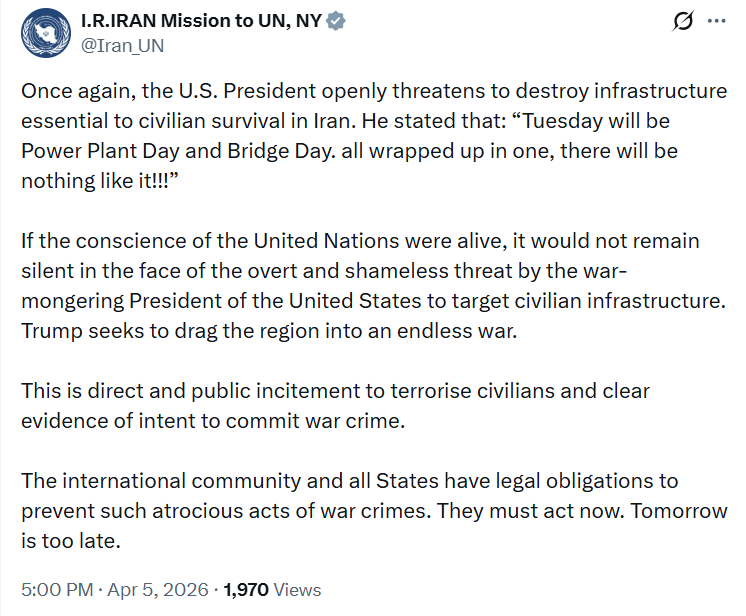Open the Grok explain icon
The image size is (746, 616).
[684, 22]
